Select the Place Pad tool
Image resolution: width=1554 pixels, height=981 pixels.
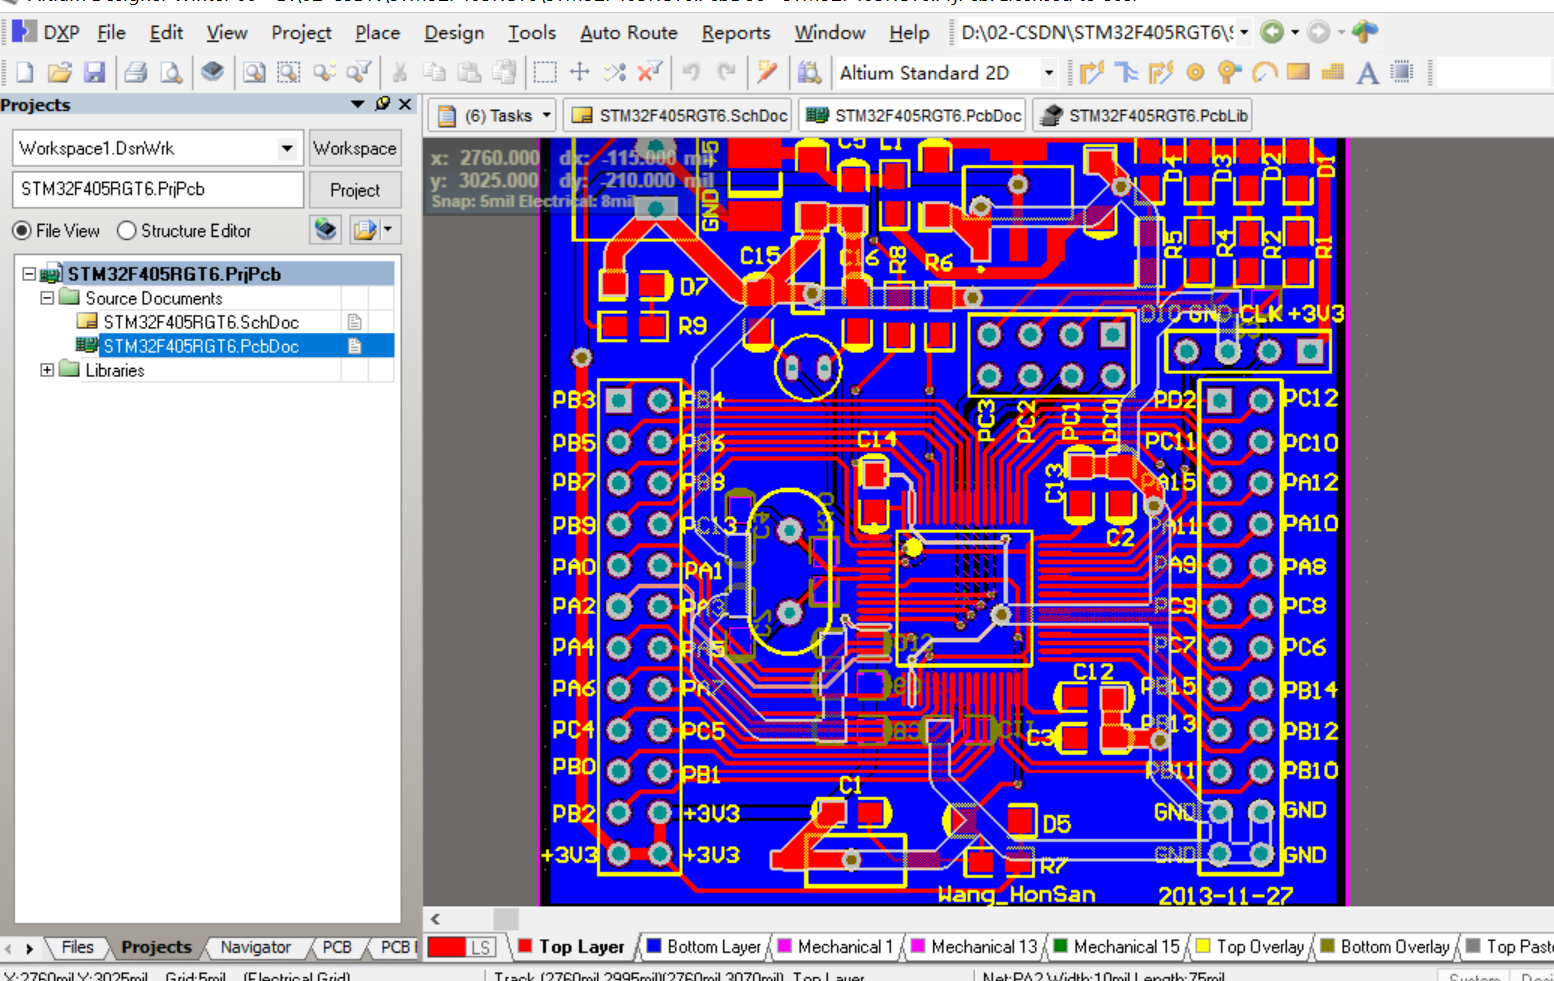pyautogui.click(x=1195, y=72)
